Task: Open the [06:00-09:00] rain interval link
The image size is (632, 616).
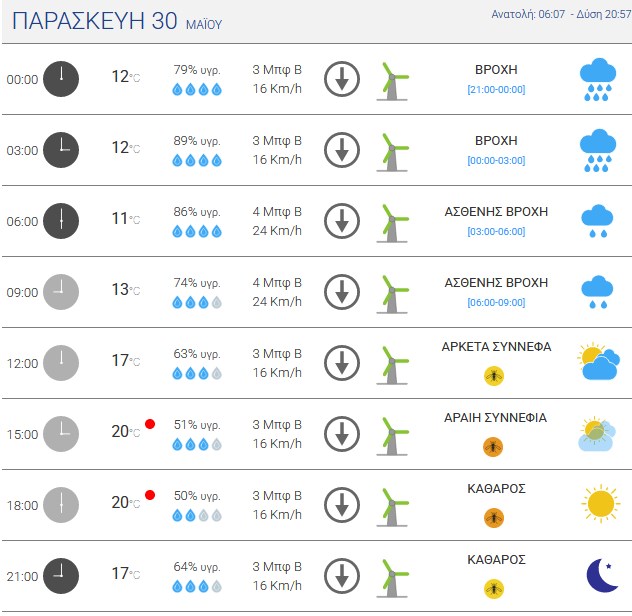Action: [496, 302]
